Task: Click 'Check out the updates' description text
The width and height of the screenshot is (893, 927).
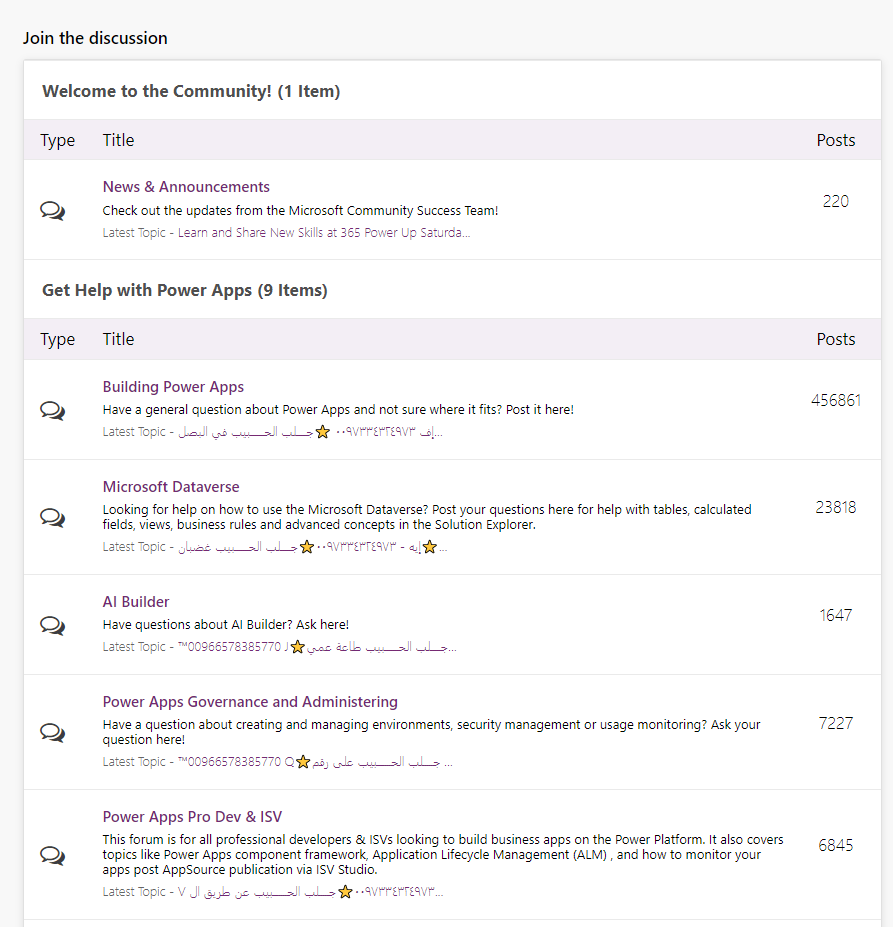Action: pyautogui.click(x=300, y=210)
